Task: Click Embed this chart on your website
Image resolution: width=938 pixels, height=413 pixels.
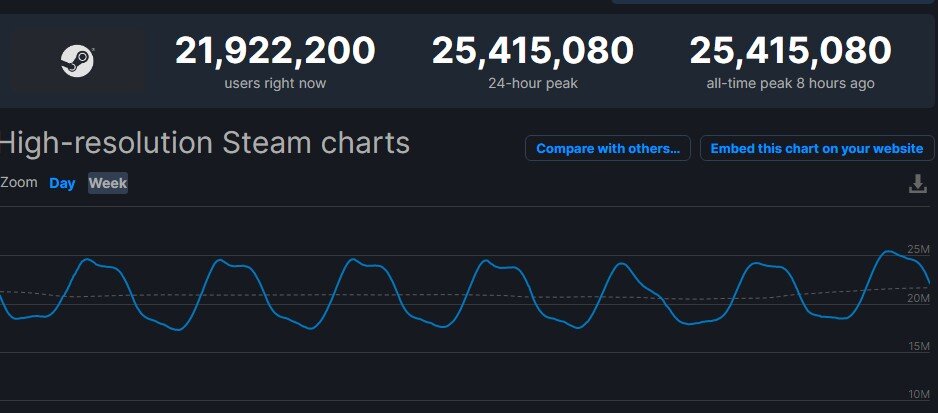Action: tap(816, 148)
